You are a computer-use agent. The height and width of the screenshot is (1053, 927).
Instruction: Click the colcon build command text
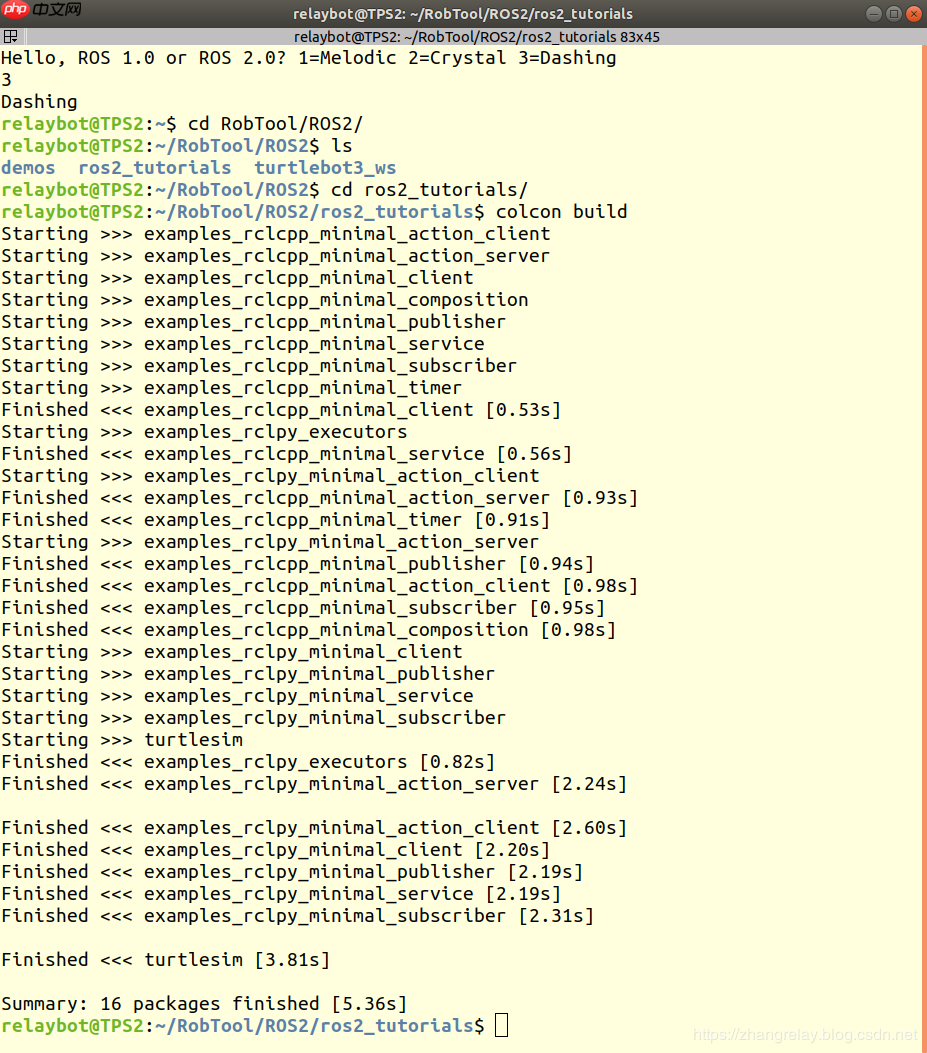pyautogui.click(x=562, y=212)
